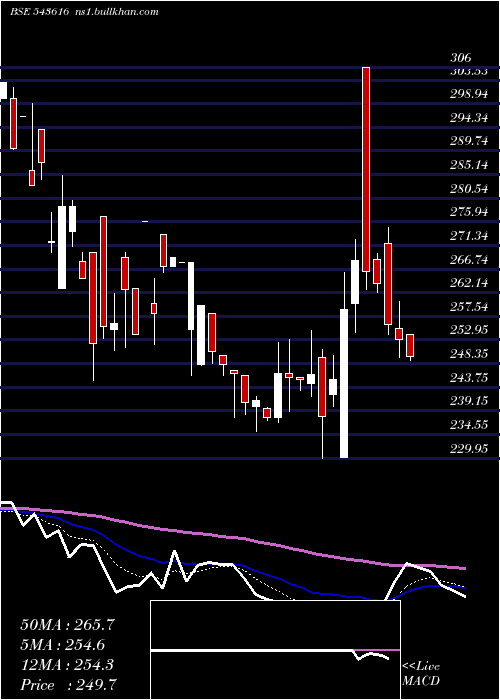Screen dimensions: 500x700
Task: Click the 306 price axis label
Action: click(460, 58)
